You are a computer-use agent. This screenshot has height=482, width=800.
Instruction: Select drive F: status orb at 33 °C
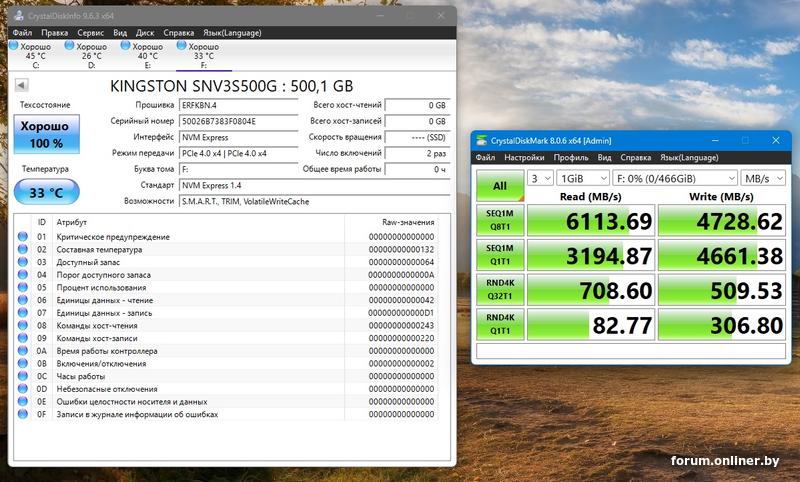(x=181, y=46)
